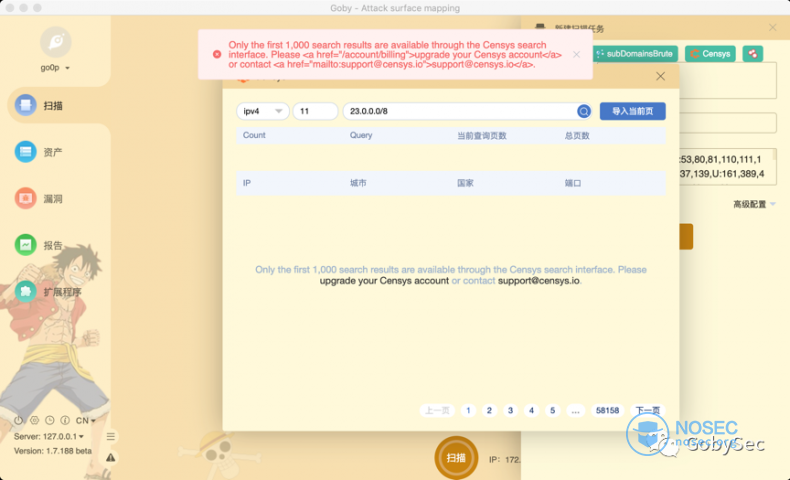Close the new scan task panel

coord(772,28)
